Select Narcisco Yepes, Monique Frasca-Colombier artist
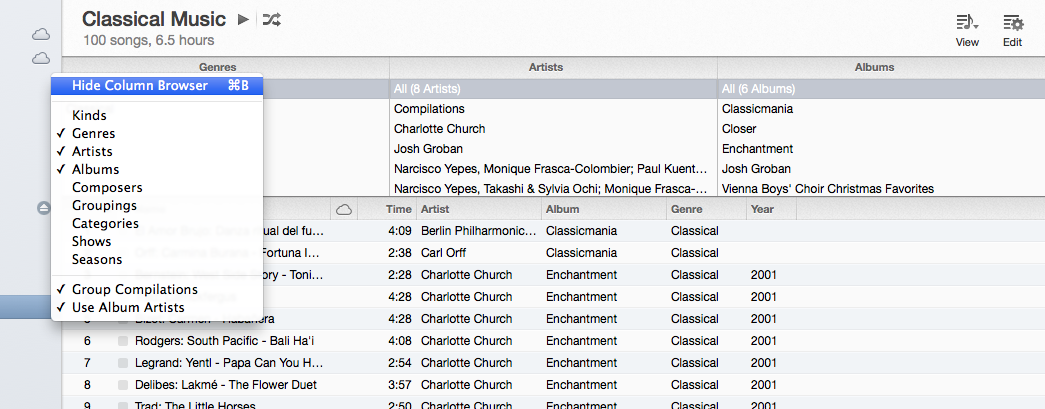This screenshot has width=1045, height=409. pos(553,169)
